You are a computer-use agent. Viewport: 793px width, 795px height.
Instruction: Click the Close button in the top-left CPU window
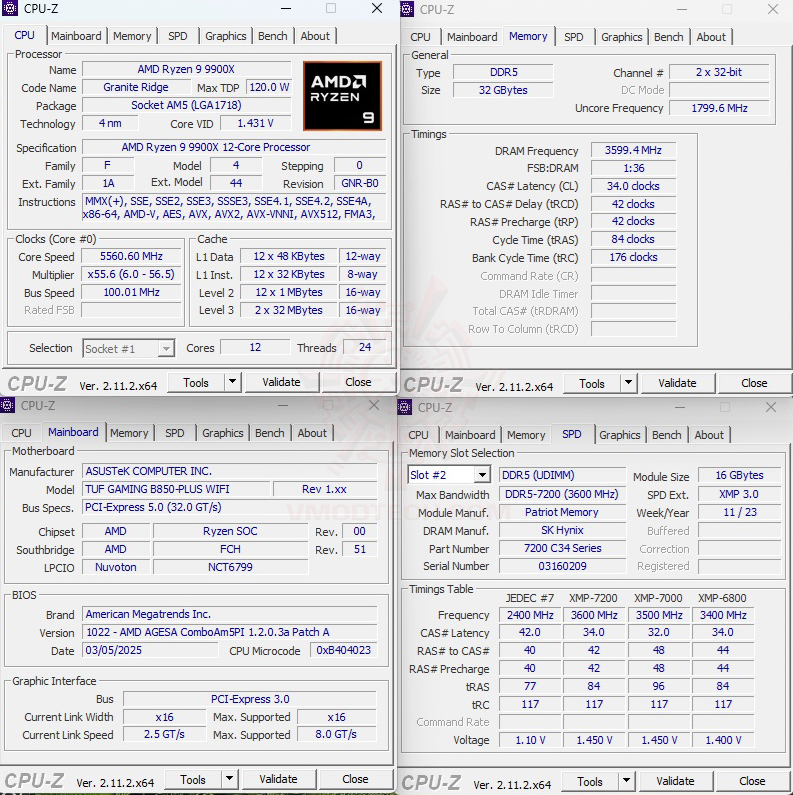tap(358, 382)
